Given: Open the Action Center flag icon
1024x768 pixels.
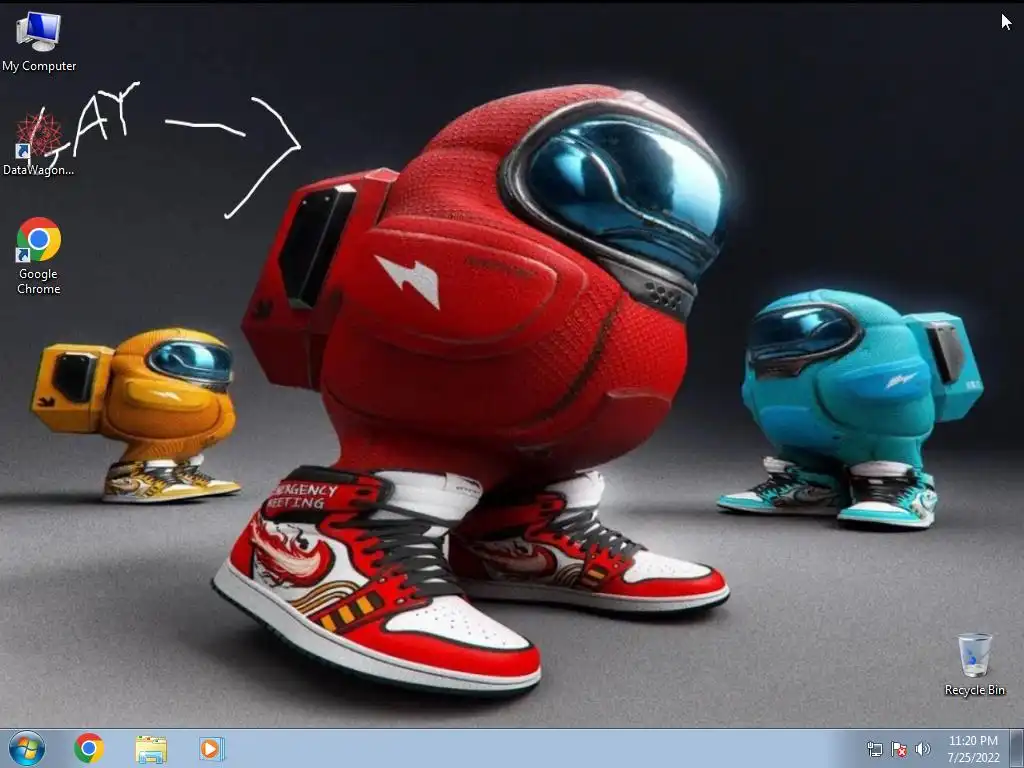Looking at the screenshot, I should coord(899,749).
